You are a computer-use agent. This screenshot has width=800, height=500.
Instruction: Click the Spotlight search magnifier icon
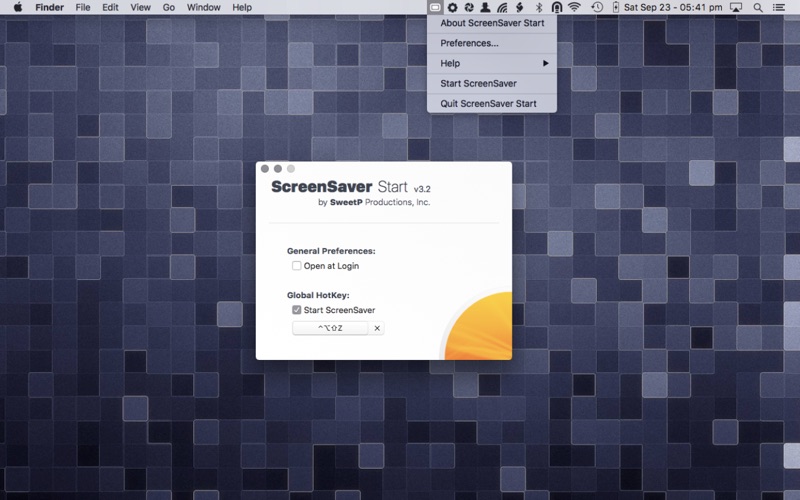757,7
